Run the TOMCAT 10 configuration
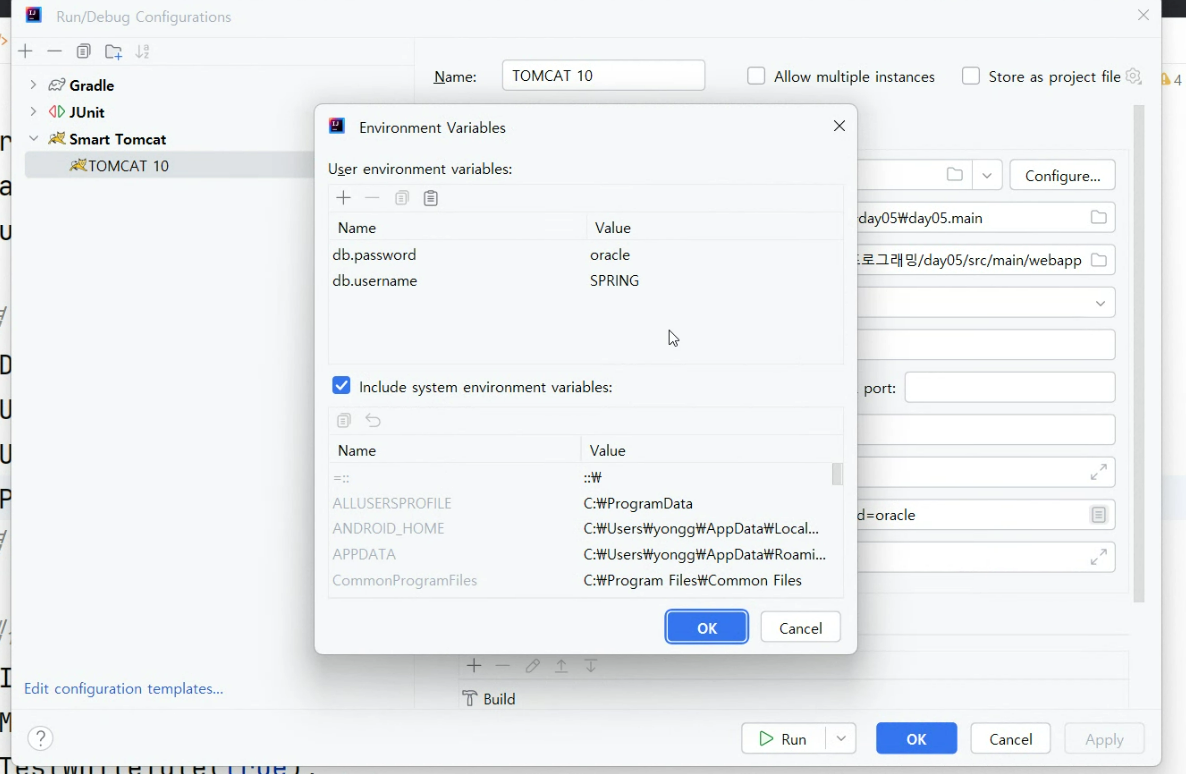Image resolution: width=1186 pixels, height=774 pixels. click(x=783, y=738)
